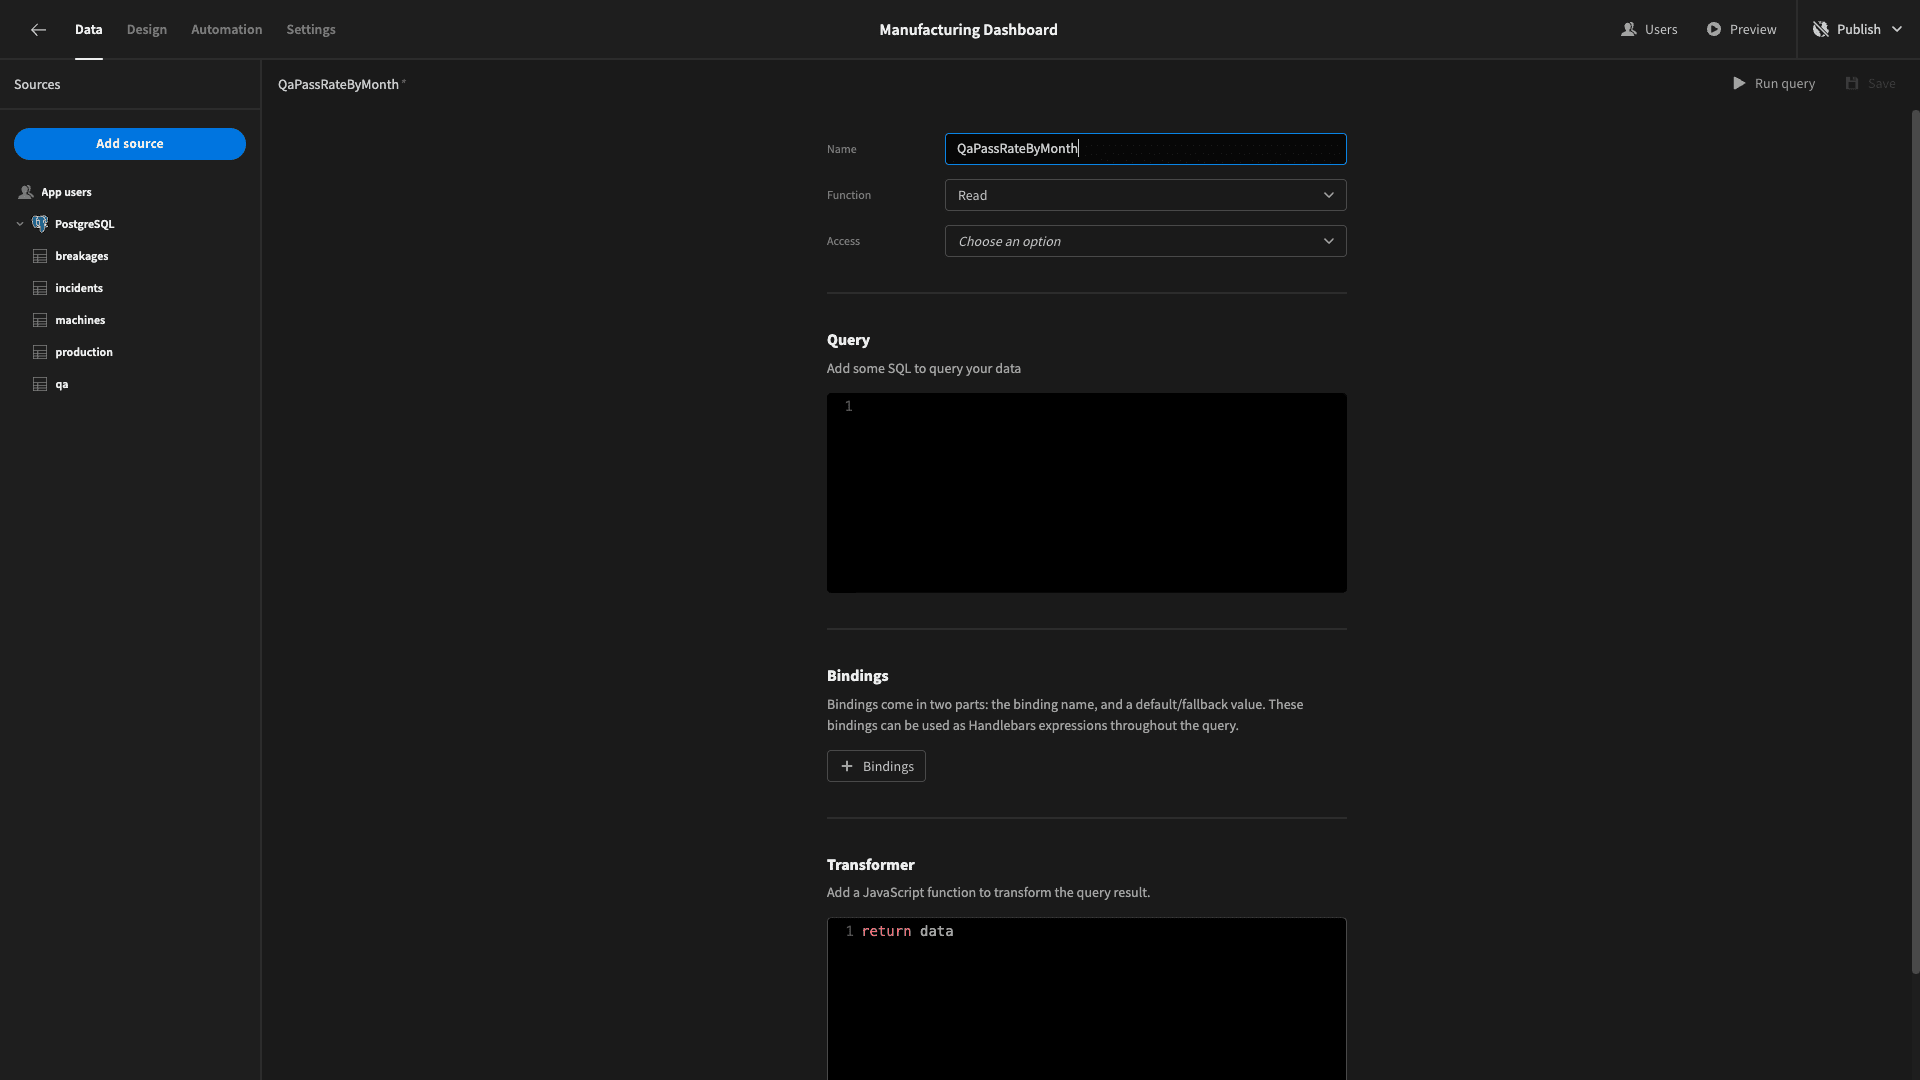Click the Publish text label
Screen dimensions: 1920x1080
pyautogui.click(x=1858, y=30)
